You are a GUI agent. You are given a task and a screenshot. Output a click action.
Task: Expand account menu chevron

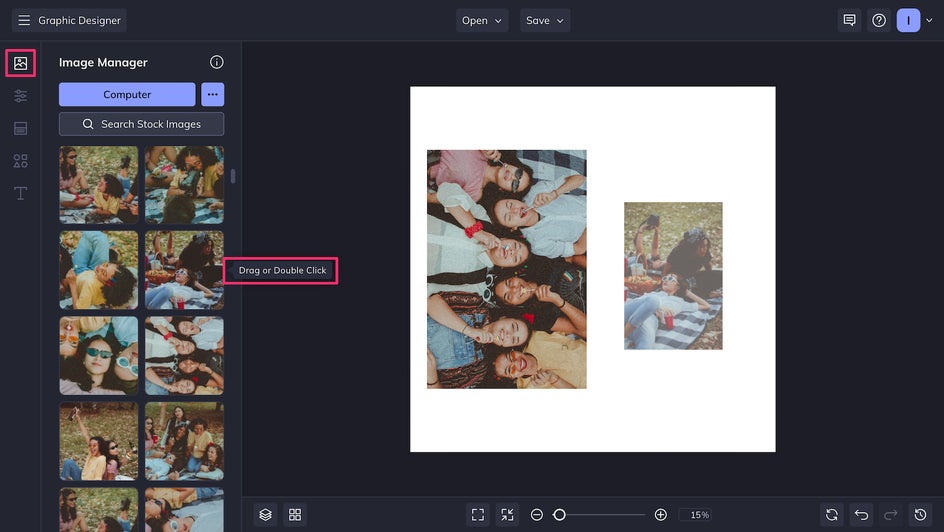tap(929, 20)
